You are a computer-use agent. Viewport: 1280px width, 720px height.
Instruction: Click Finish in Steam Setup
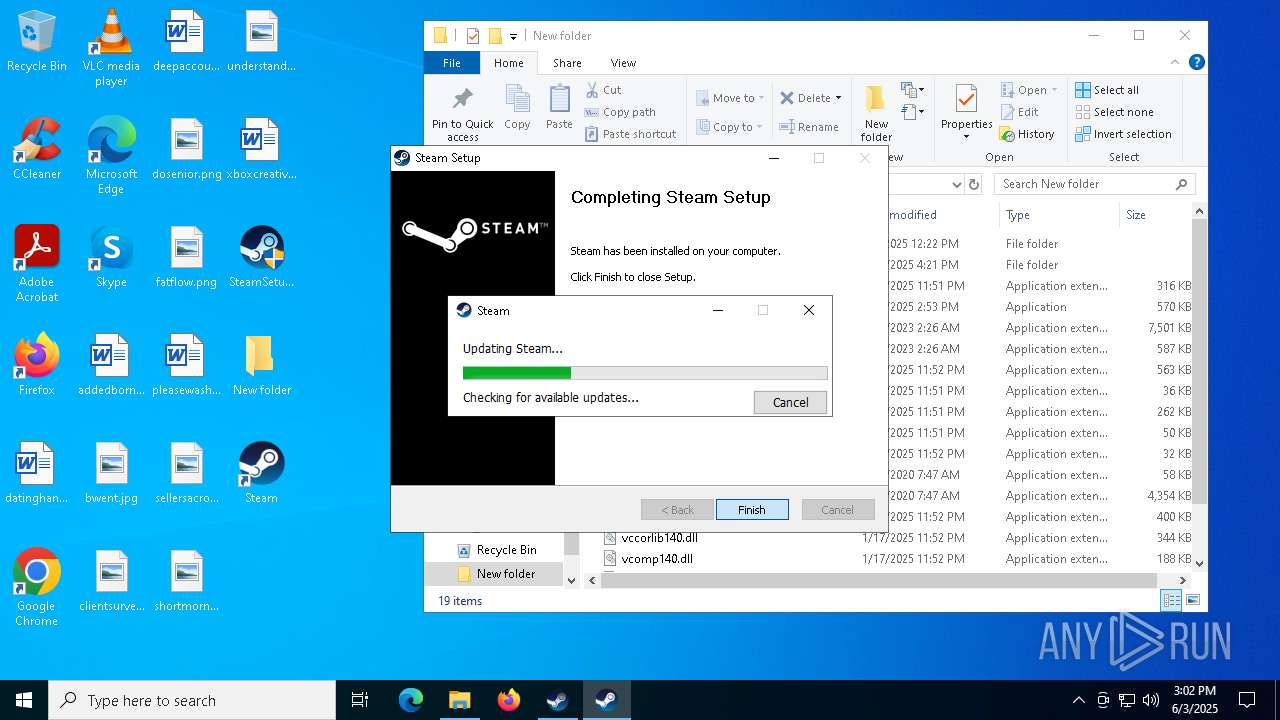[752, 510]
